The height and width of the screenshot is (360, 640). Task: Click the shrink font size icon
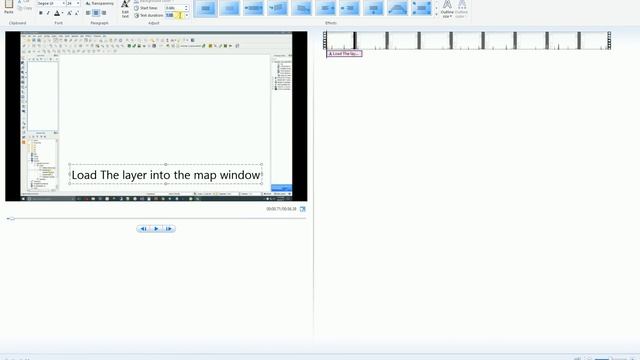(76, 13)
